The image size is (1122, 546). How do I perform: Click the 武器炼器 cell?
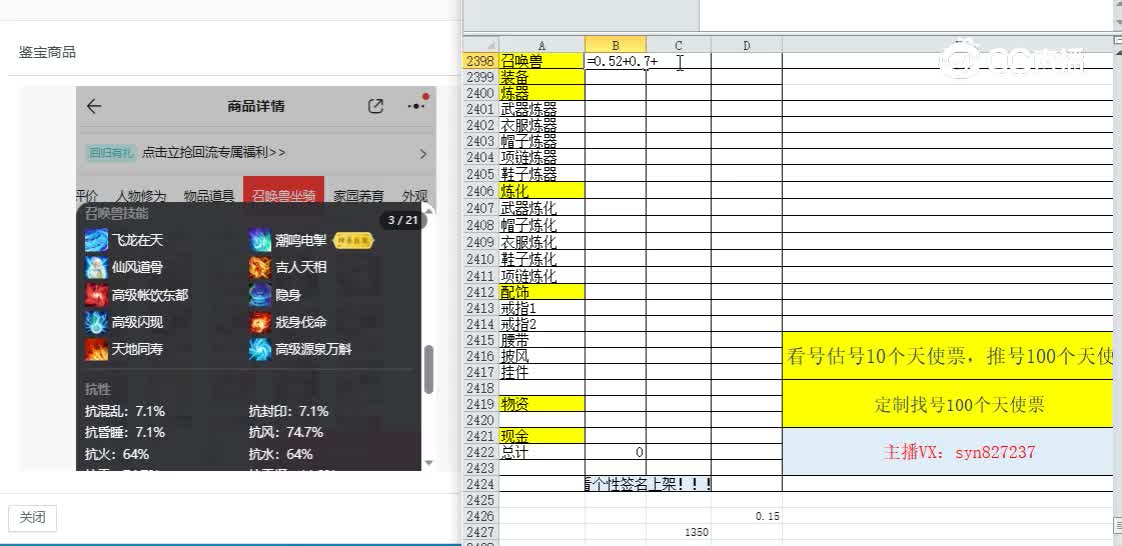[542, 109]
